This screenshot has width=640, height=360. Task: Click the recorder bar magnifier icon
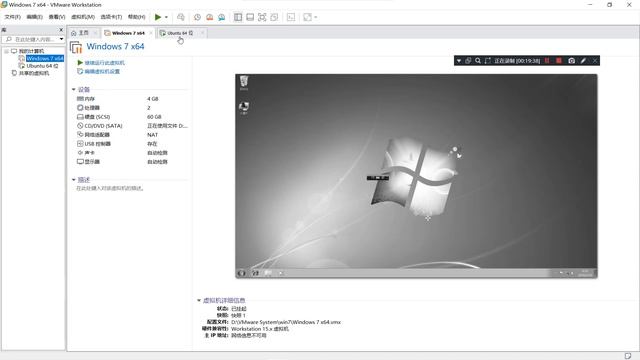click(478, 60)
